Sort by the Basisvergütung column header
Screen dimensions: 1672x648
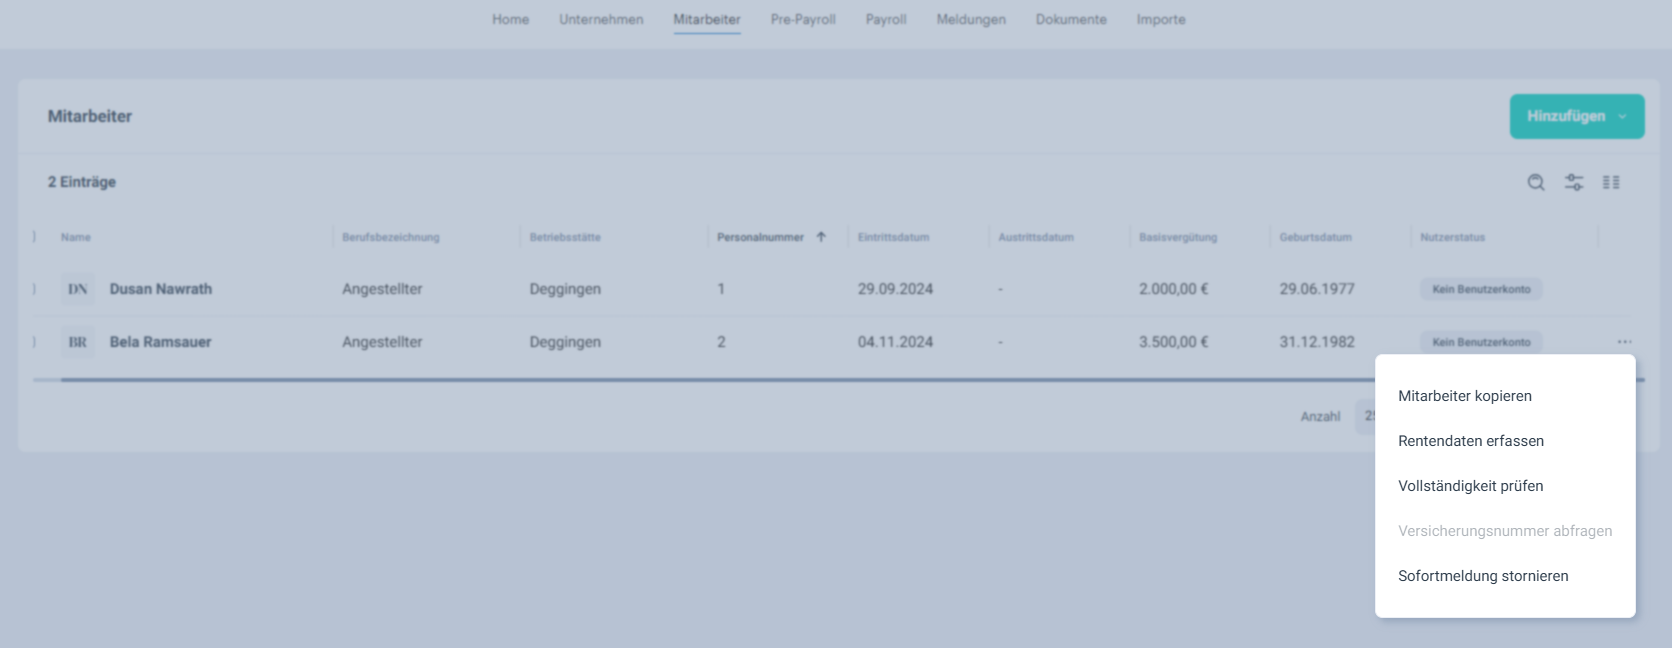(1178, 237)
